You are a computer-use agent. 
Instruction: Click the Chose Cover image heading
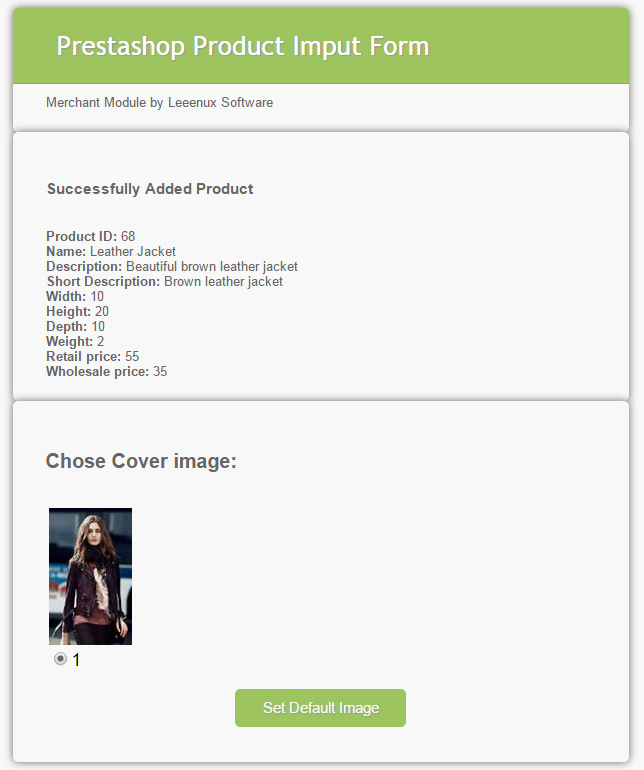141,461
